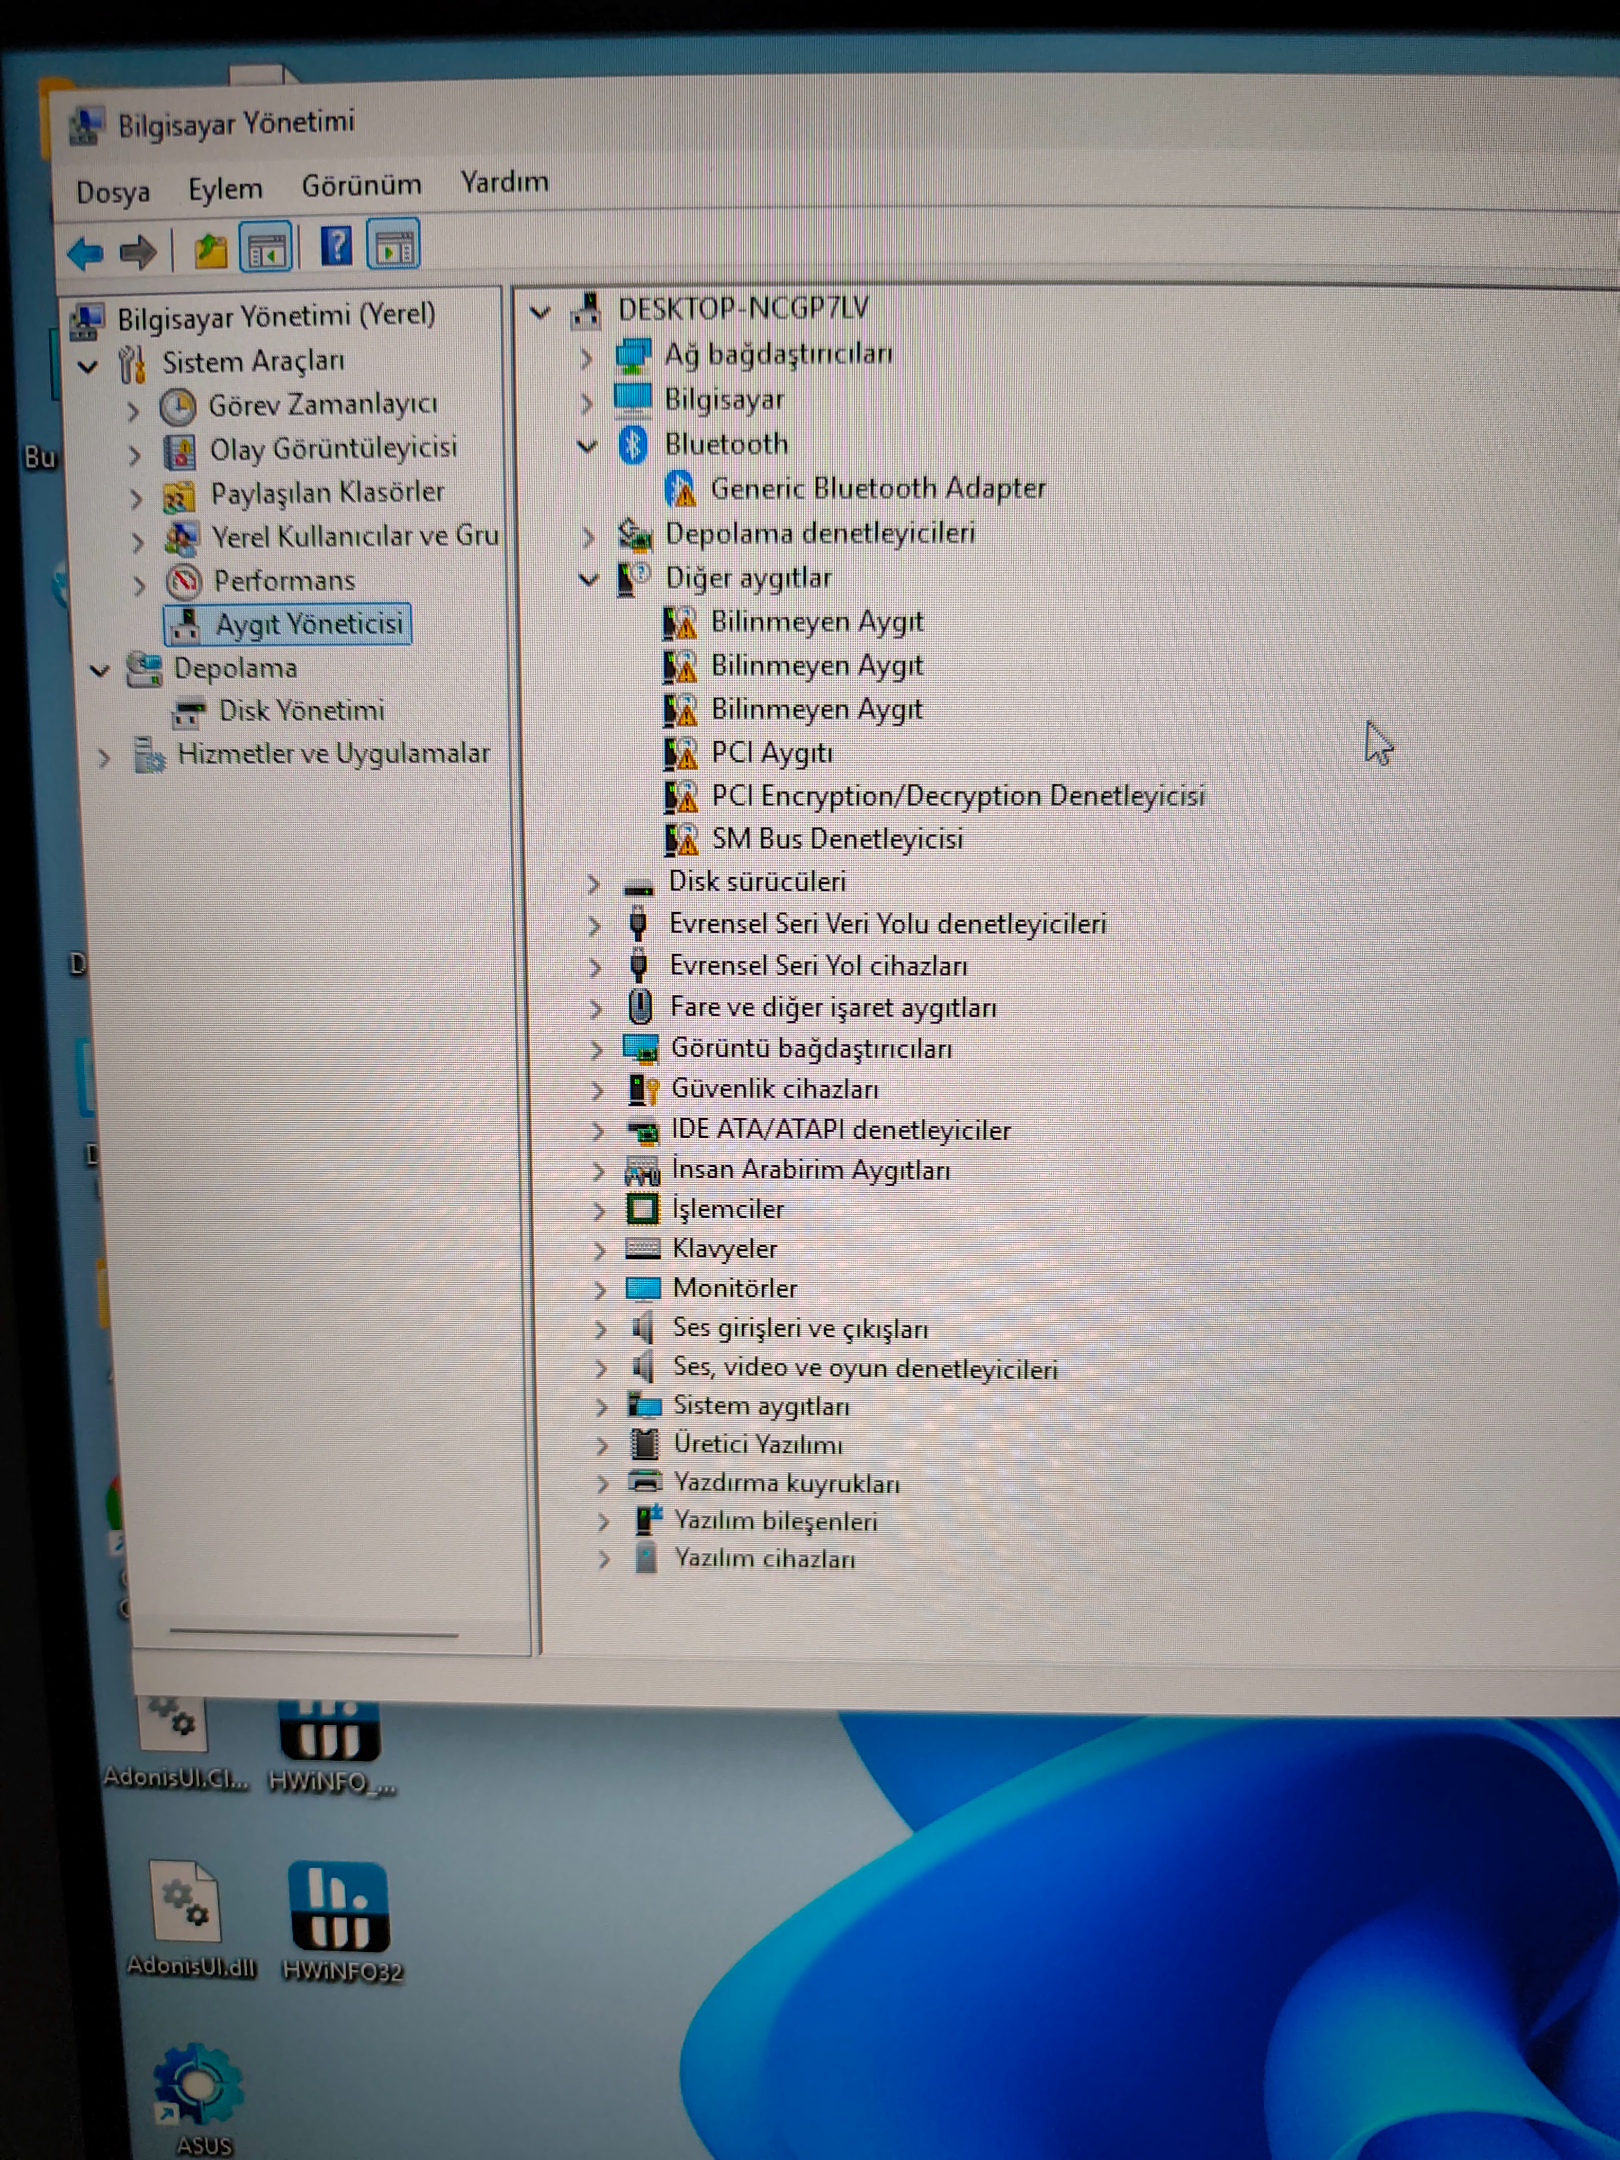Collapse the Bluetooth device category
Screen dimensions: 1620x2160
coord(588,446)
